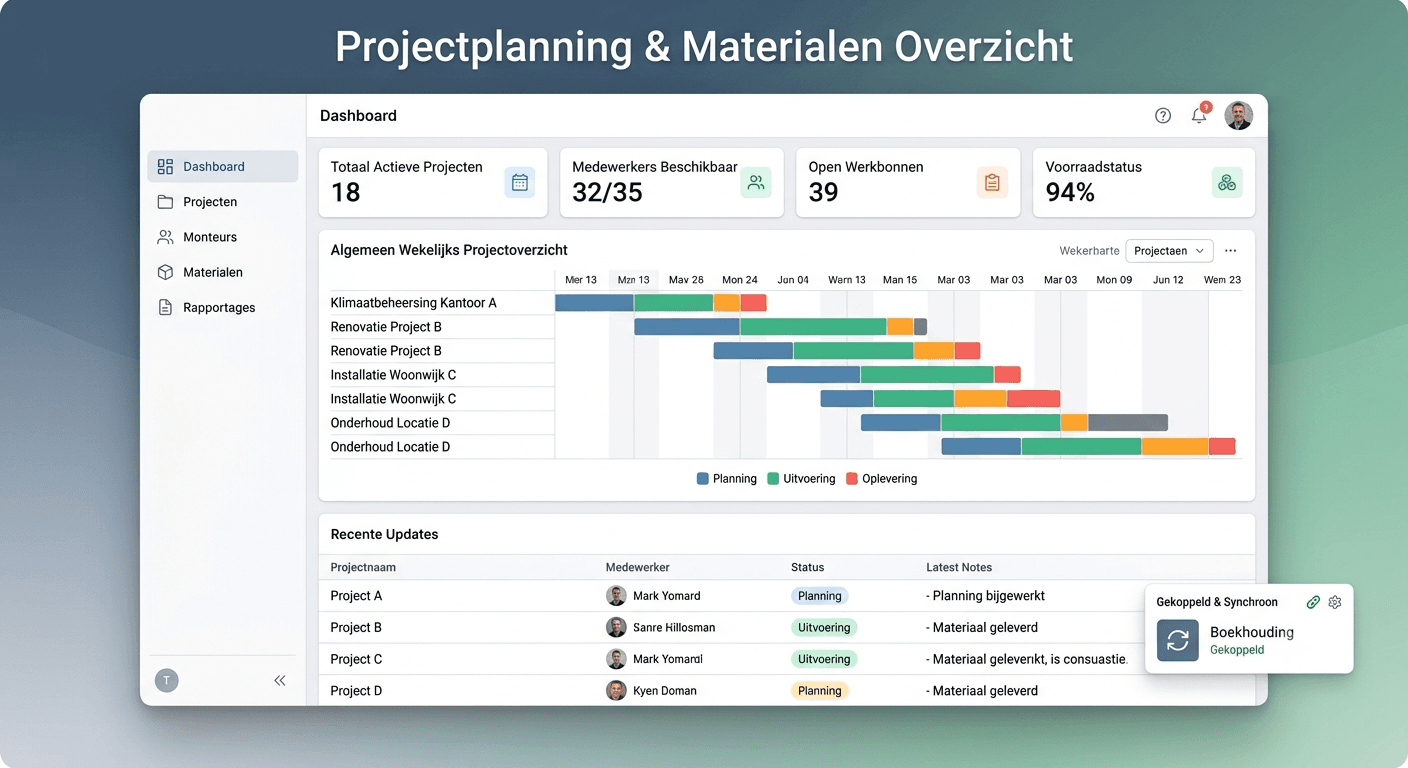
Task: Open the notifications bell
Action: click(x=1199, y=115)
